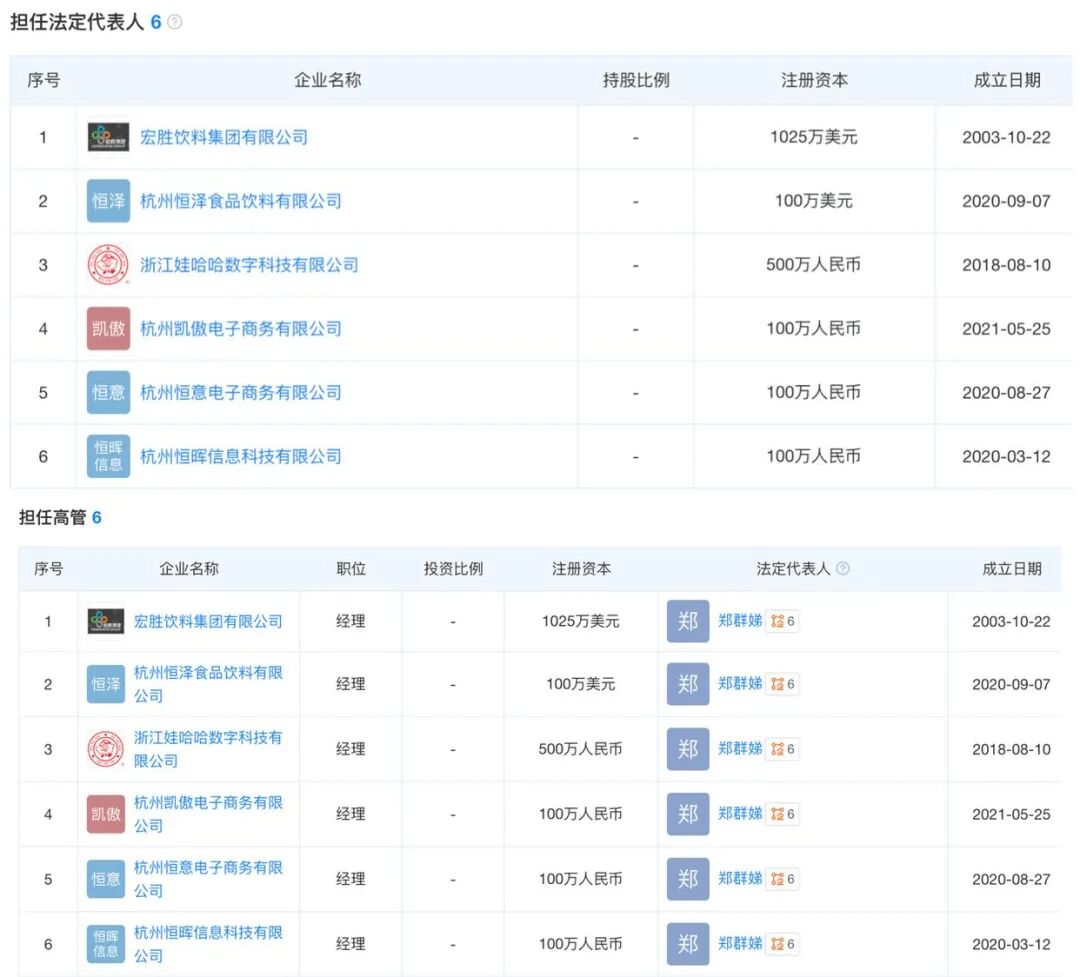Open 杭州凯傲电子商务有限公司 link in 担任高管 table
The width and height of the screenshot is (1080, 977).
(x=208, y=814)
